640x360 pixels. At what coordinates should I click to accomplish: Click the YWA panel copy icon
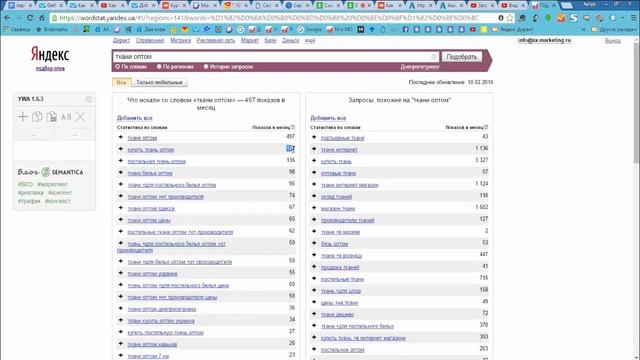tap(37, 117)
